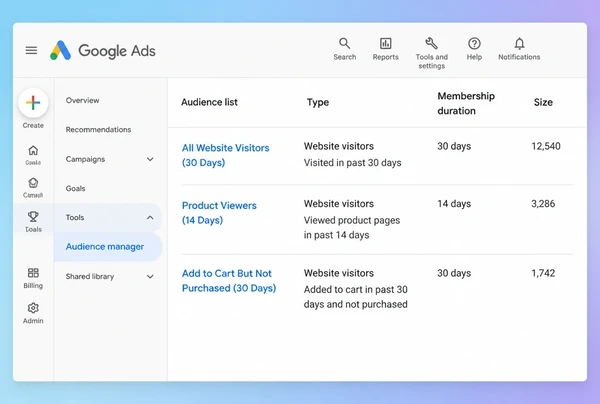Viewport: 600px width, 404px height.
Task: Open the Recommendations menu item
Action: pos(98,130)
